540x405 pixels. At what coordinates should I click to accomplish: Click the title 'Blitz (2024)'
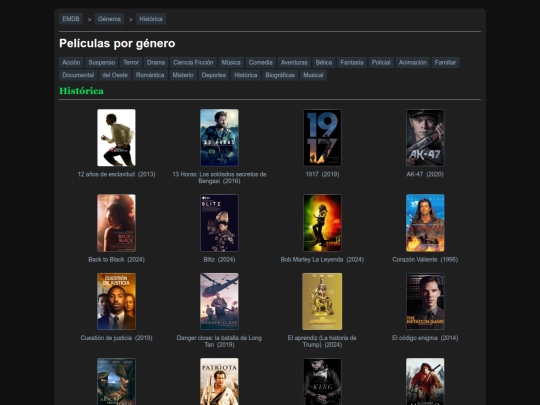219,259
